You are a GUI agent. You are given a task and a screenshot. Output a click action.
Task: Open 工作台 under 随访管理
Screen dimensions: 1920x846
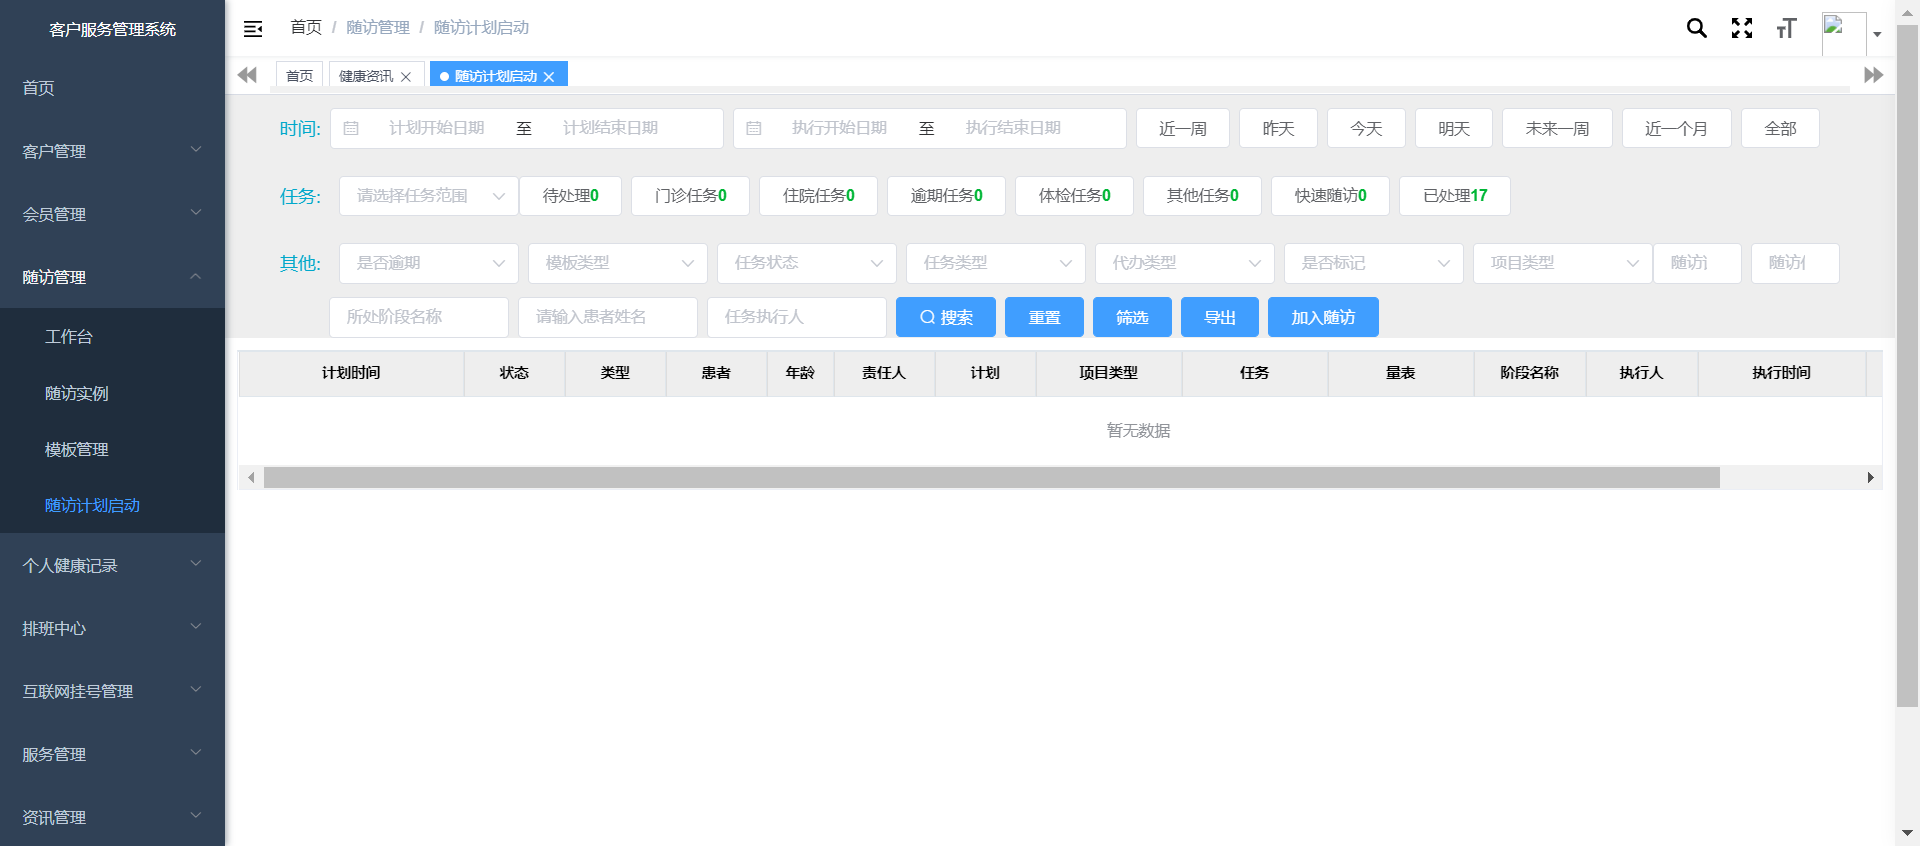tap(112, 337)
